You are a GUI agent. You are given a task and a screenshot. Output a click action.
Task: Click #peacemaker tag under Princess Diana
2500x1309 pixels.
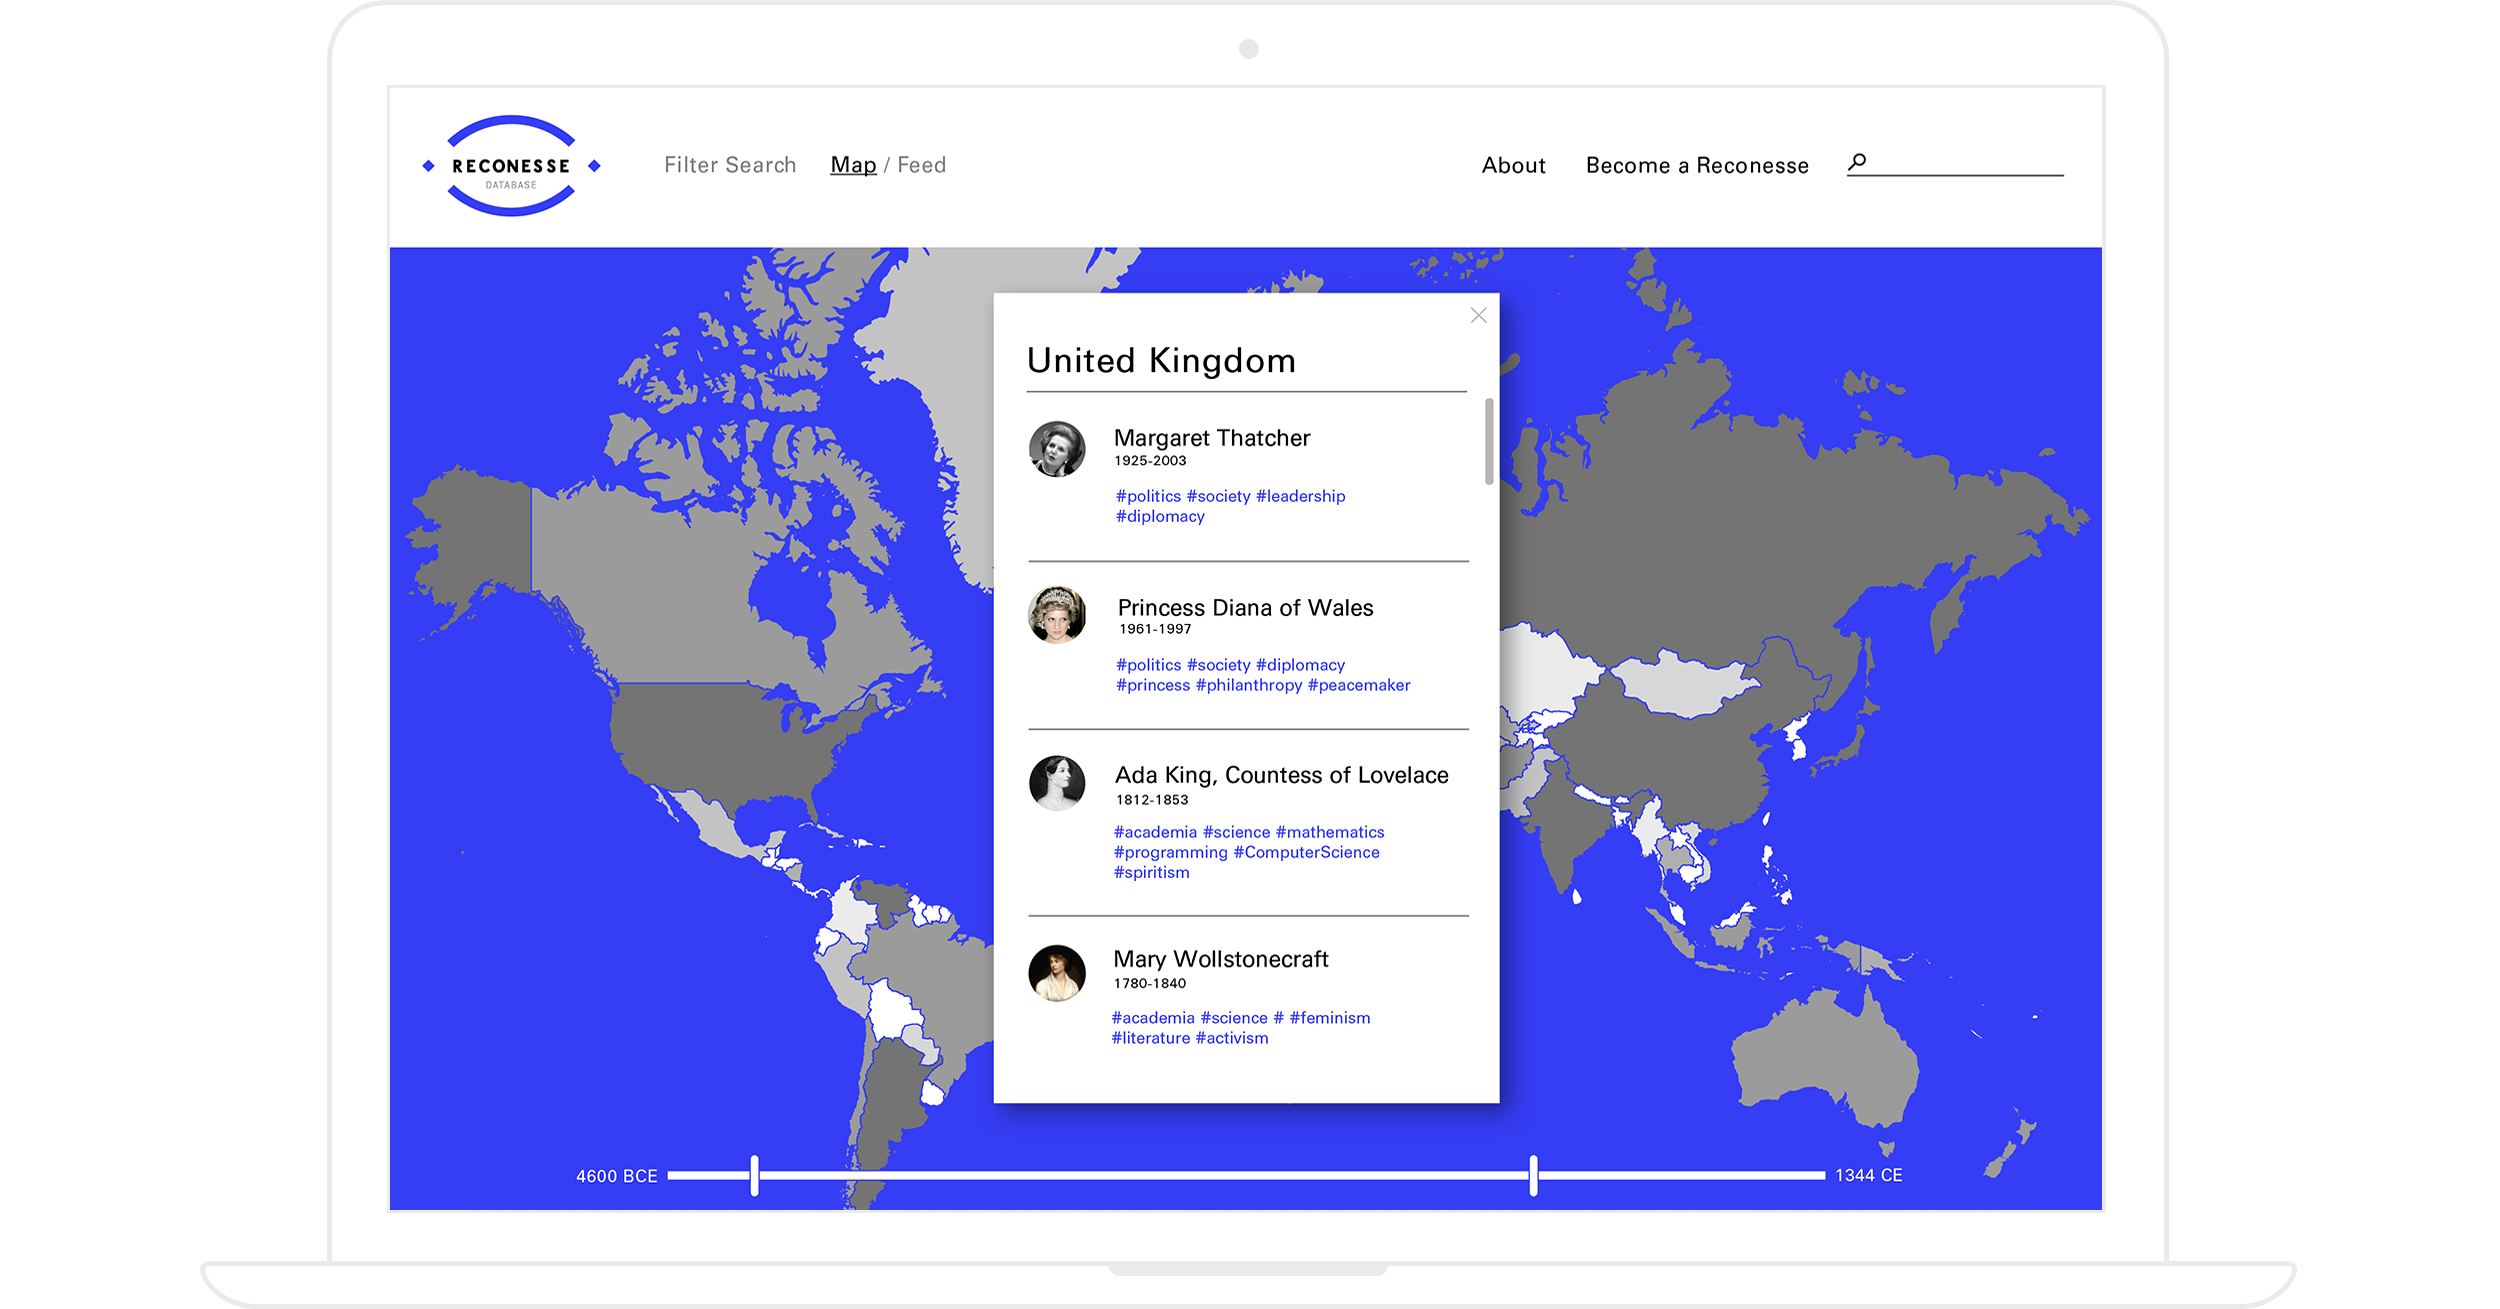point(1359,685)
